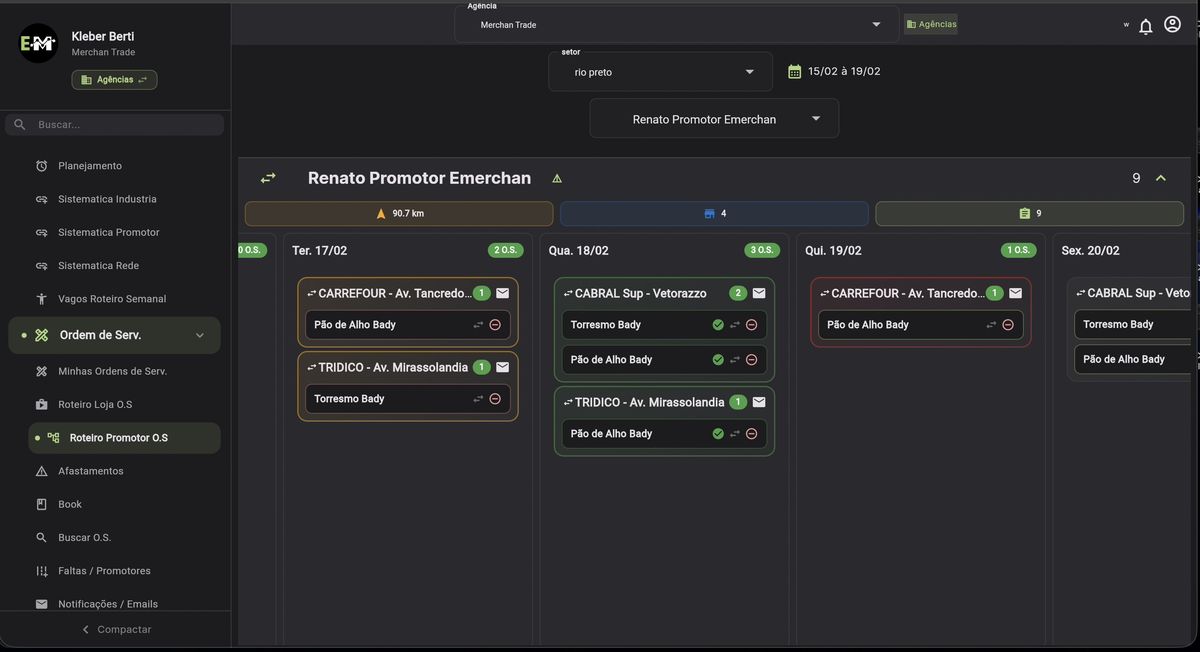1200x652 pixels.
Task: Toggle green check under Wednesday's TRIDICO card
Action: [718, 434]
